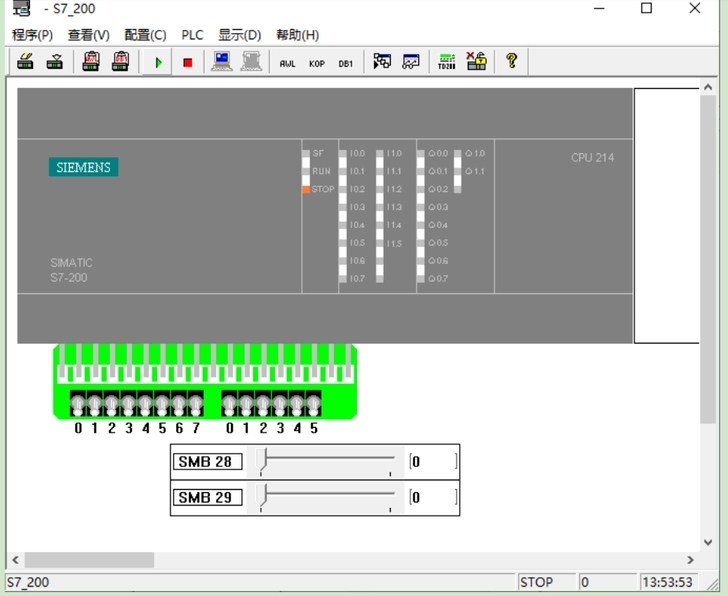
Task: Click the unload program toolbar icon
Action: pos(55,61)
